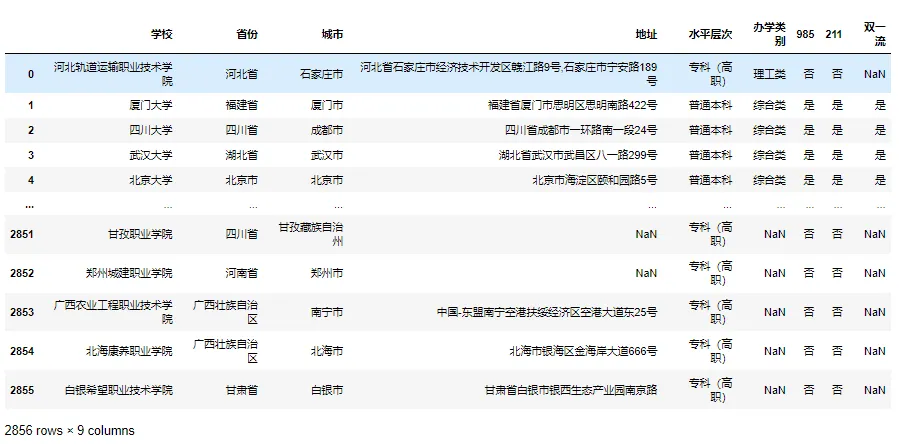The width and height of the screenshot is (899, 444).
Task: Click the 北海市 city cell
Action: click(x=327, y=351)
